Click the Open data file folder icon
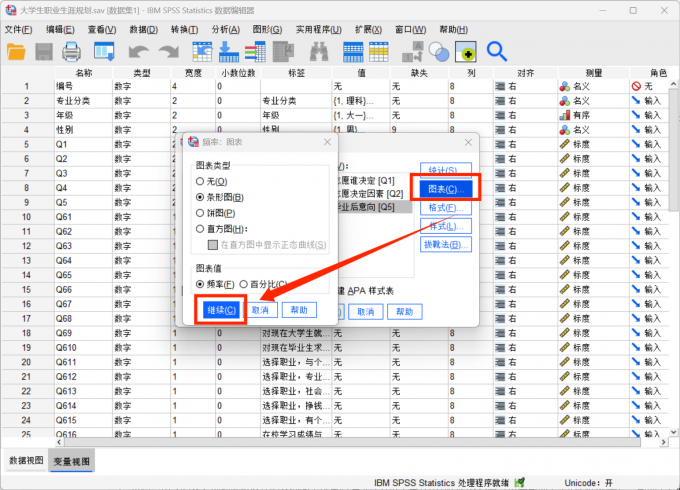The width and height of the screenshot is (680, 490). [x=17, y=51]
